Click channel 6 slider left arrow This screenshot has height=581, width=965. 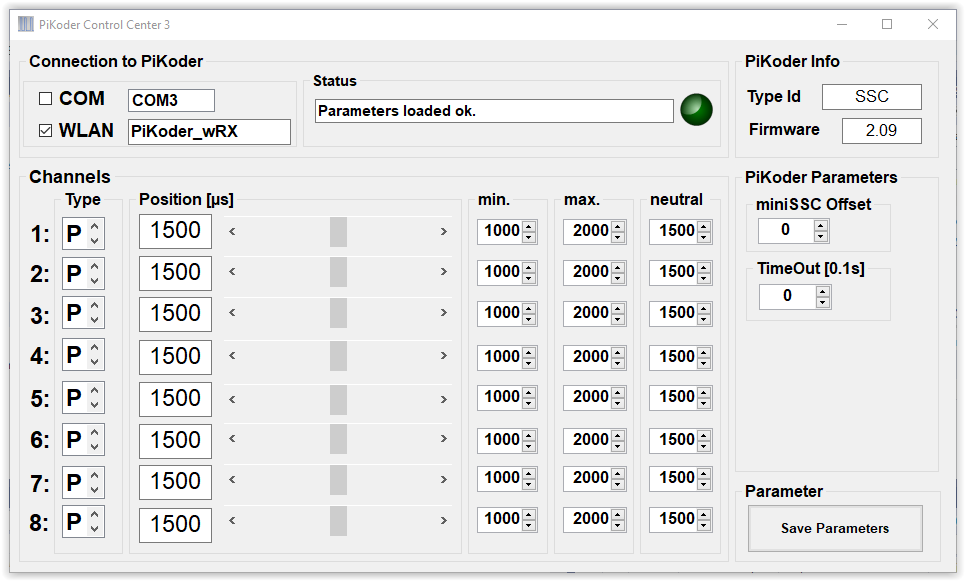232,439
